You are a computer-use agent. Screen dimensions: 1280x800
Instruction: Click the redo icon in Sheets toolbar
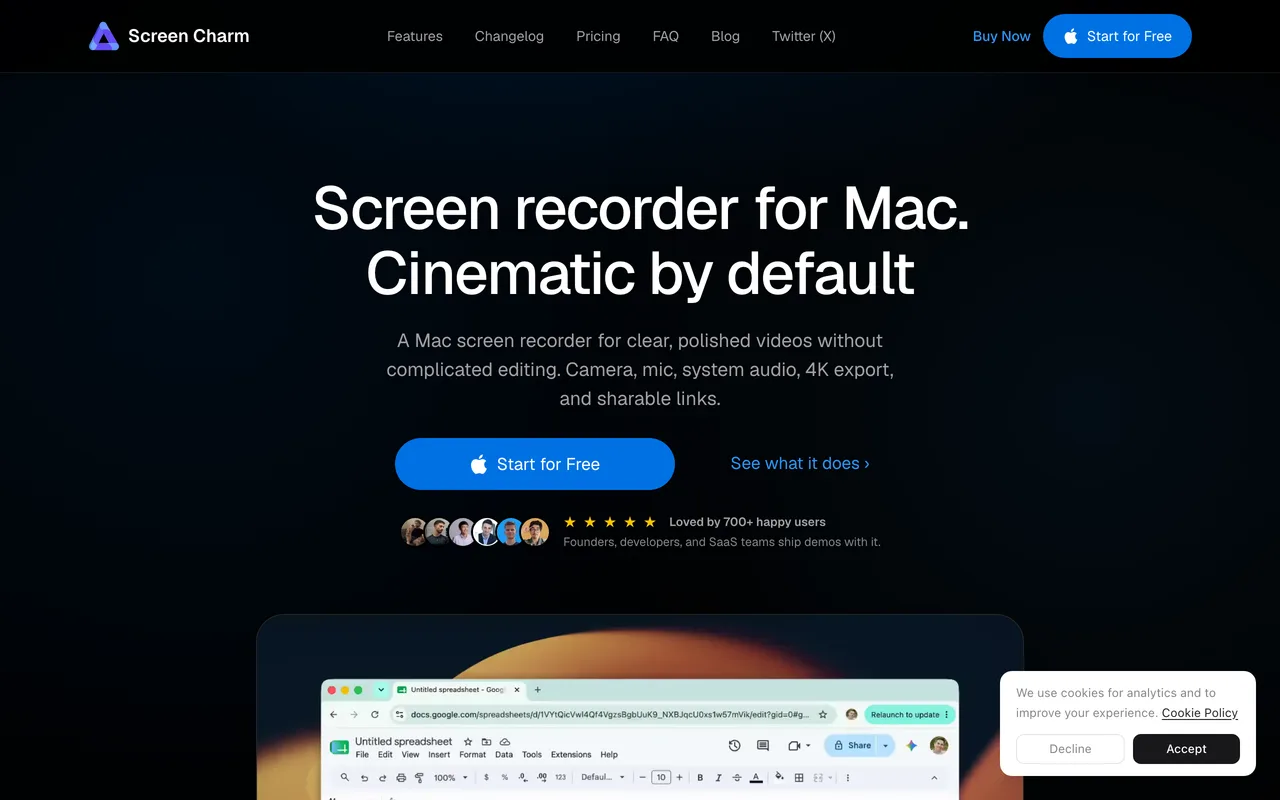(382, 777)
